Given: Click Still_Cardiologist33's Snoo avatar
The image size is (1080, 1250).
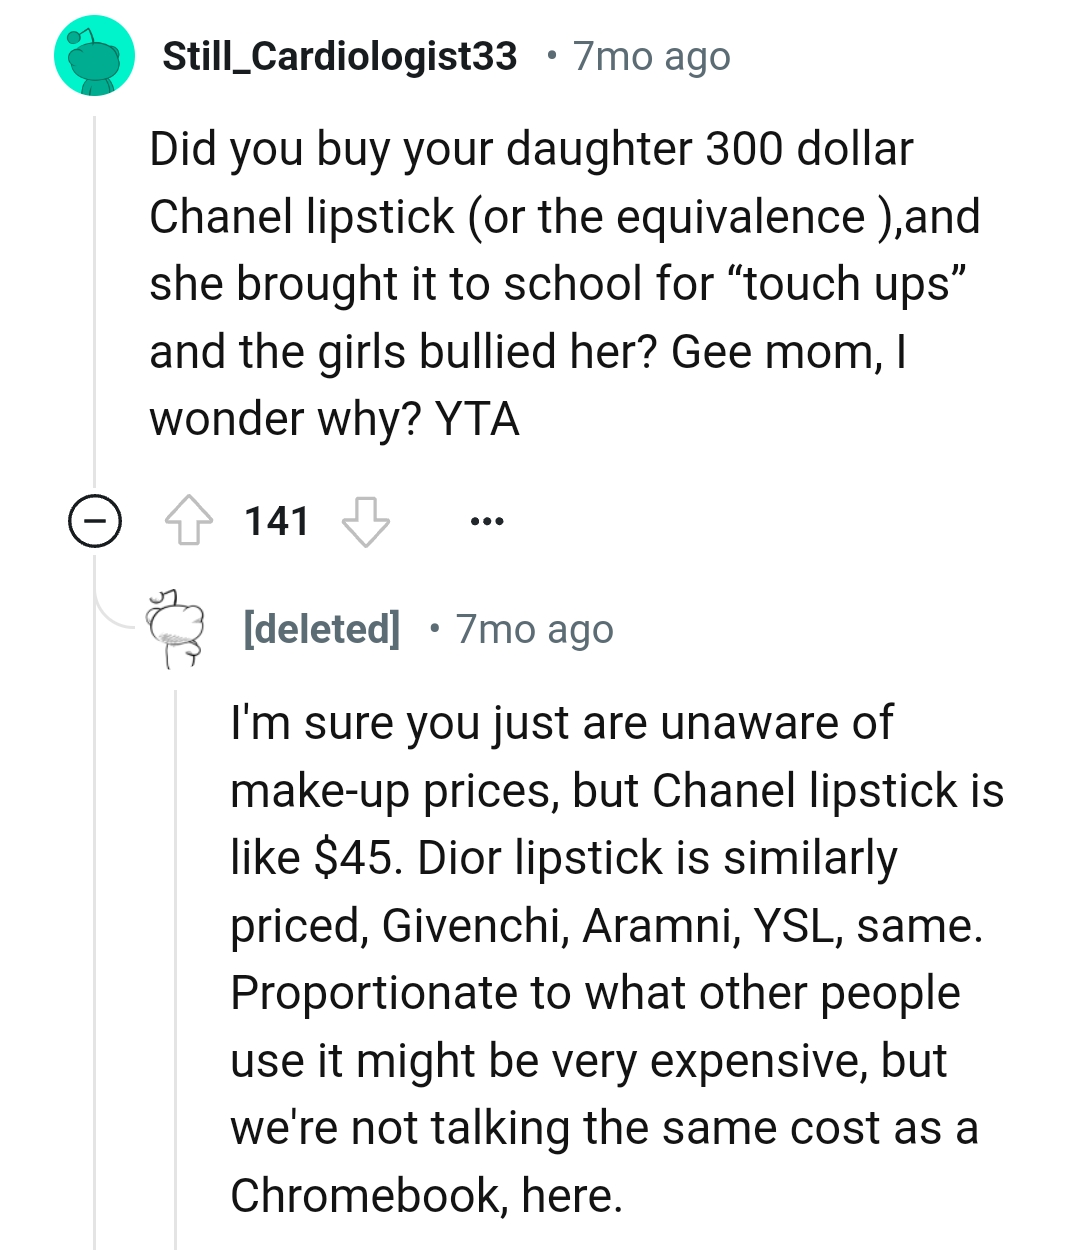Looking at the screenshot, I should (94, 55).
